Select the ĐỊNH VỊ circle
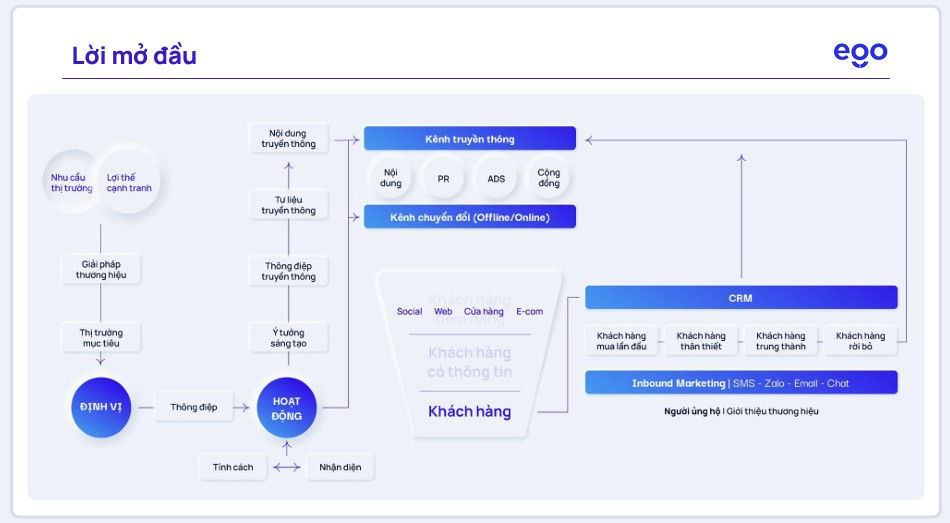This screenshot has height=523, width=950. pyautogui.click(x=100, y=407)
